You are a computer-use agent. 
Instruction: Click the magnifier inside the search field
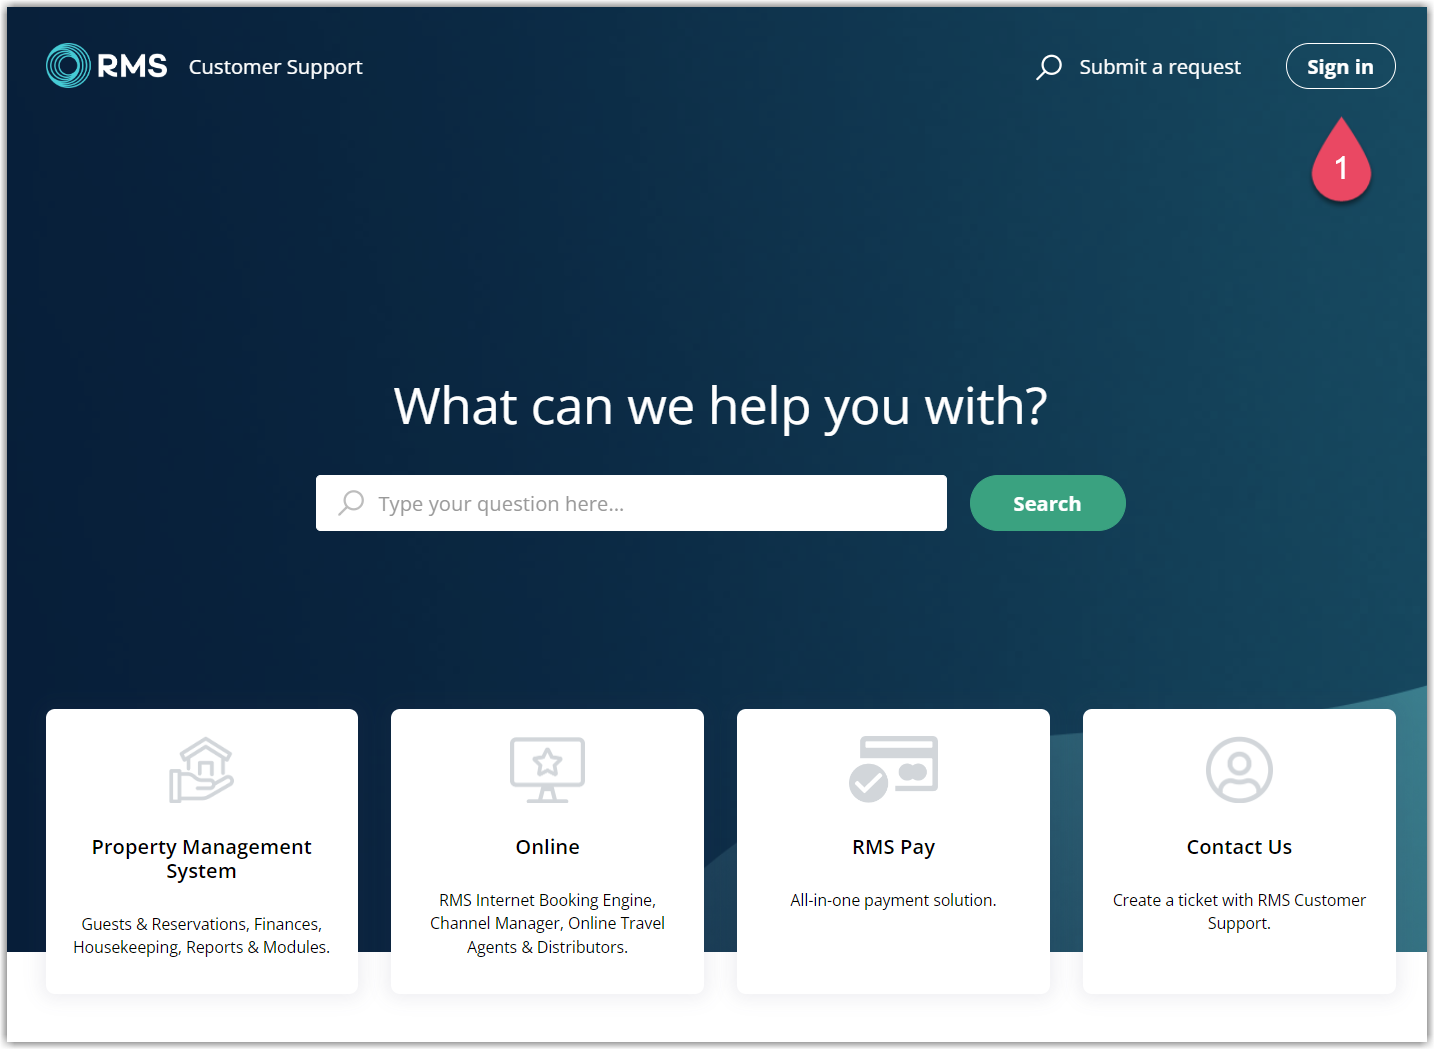351,503
